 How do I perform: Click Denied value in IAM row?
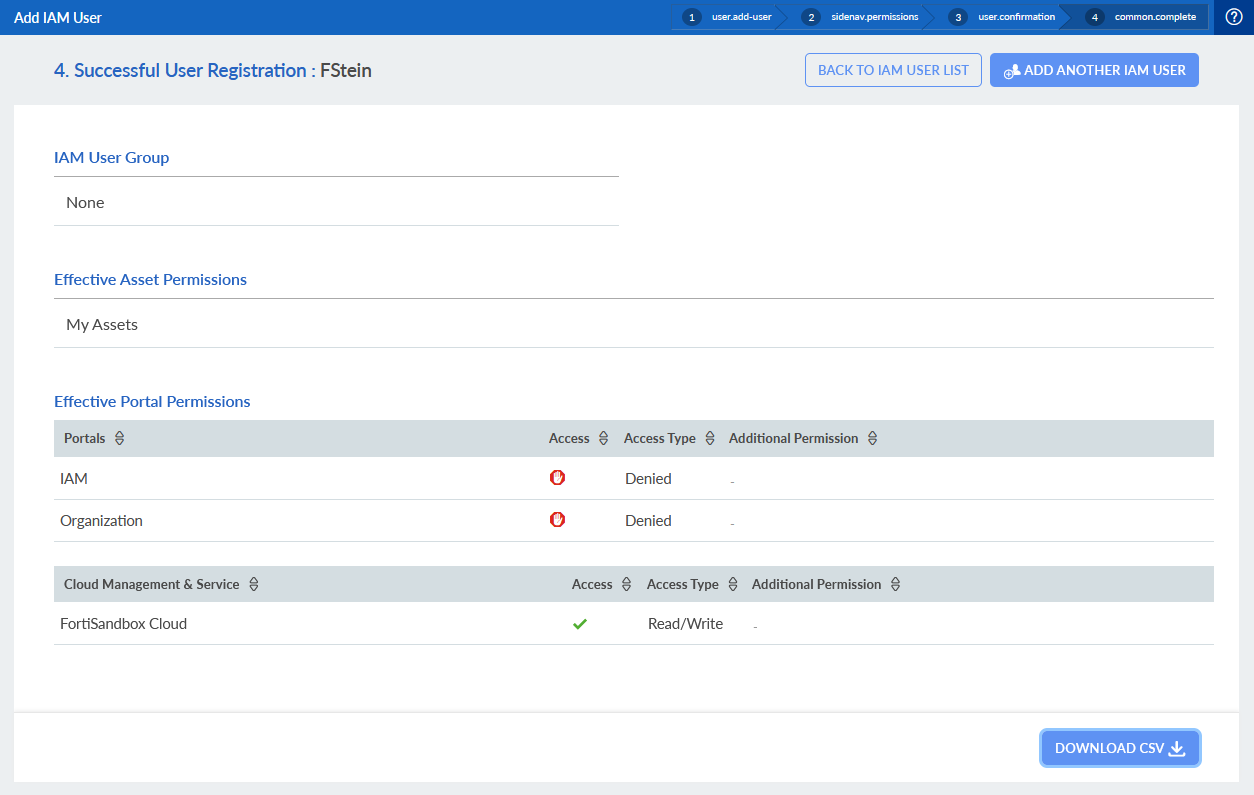(648, 479)
